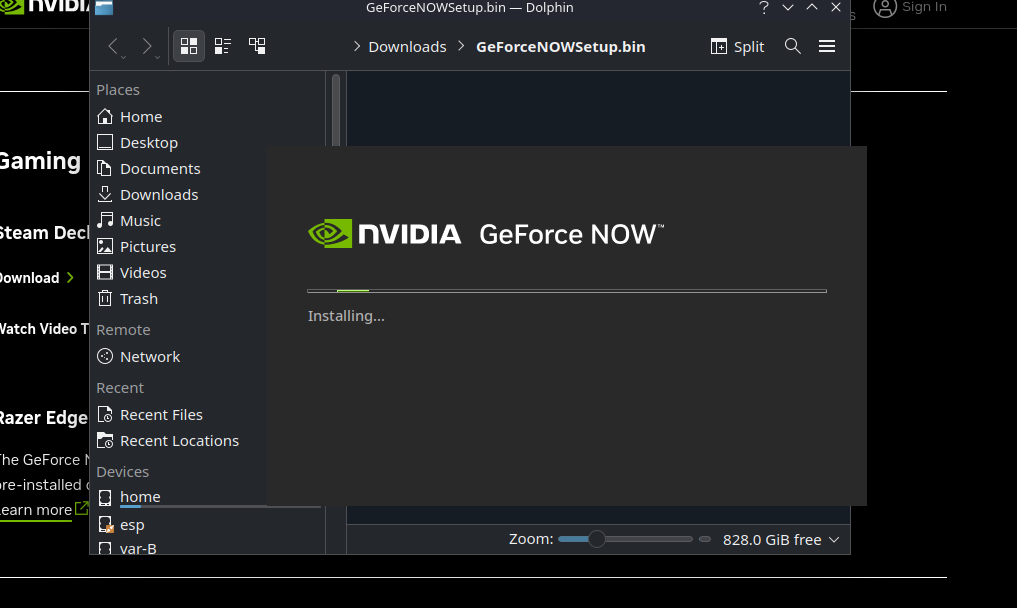
Task: Click the Trash icon in Places
Action: pos(105,298)
